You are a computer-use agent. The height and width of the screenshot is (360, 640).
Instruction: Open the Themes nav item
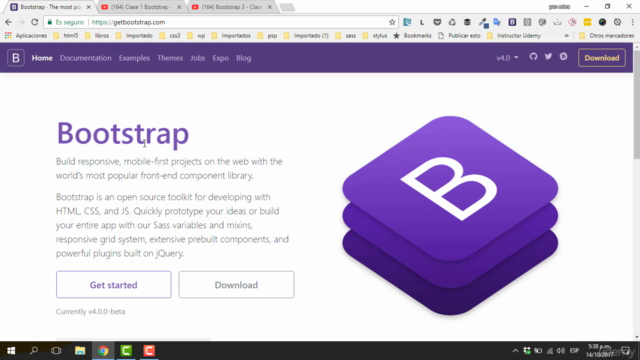pos(170,58)
